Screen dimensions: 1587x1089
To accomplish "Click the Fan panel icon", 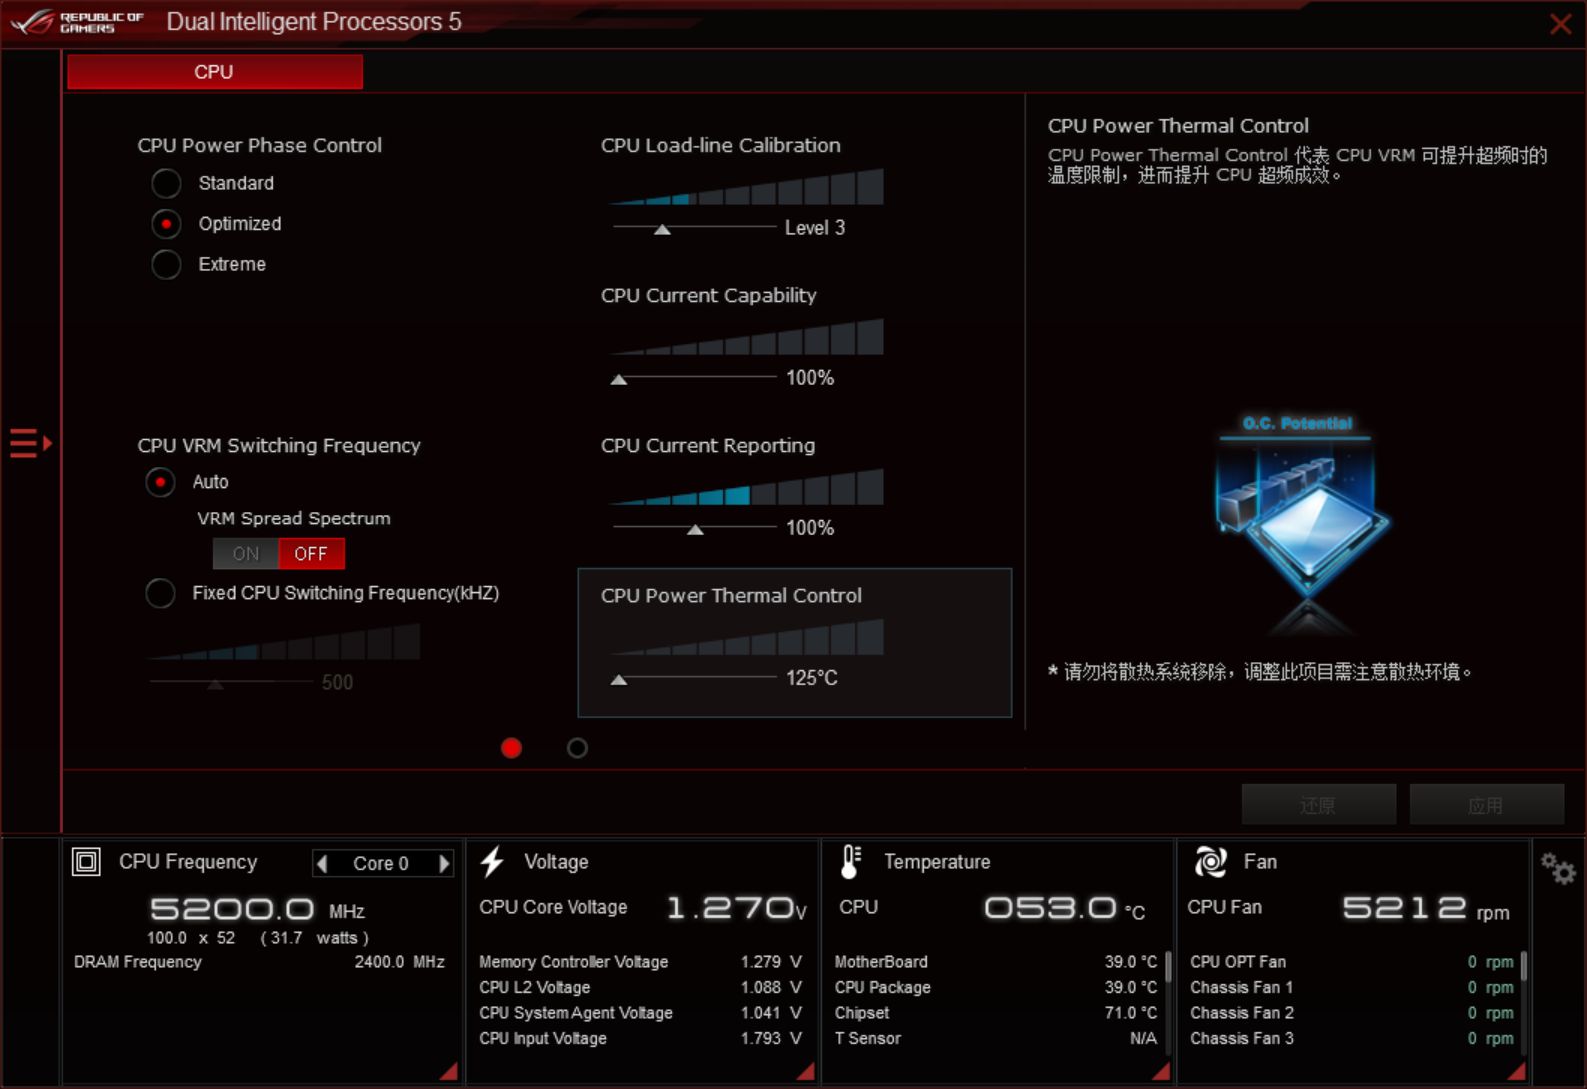I will tap(1210, 862).
